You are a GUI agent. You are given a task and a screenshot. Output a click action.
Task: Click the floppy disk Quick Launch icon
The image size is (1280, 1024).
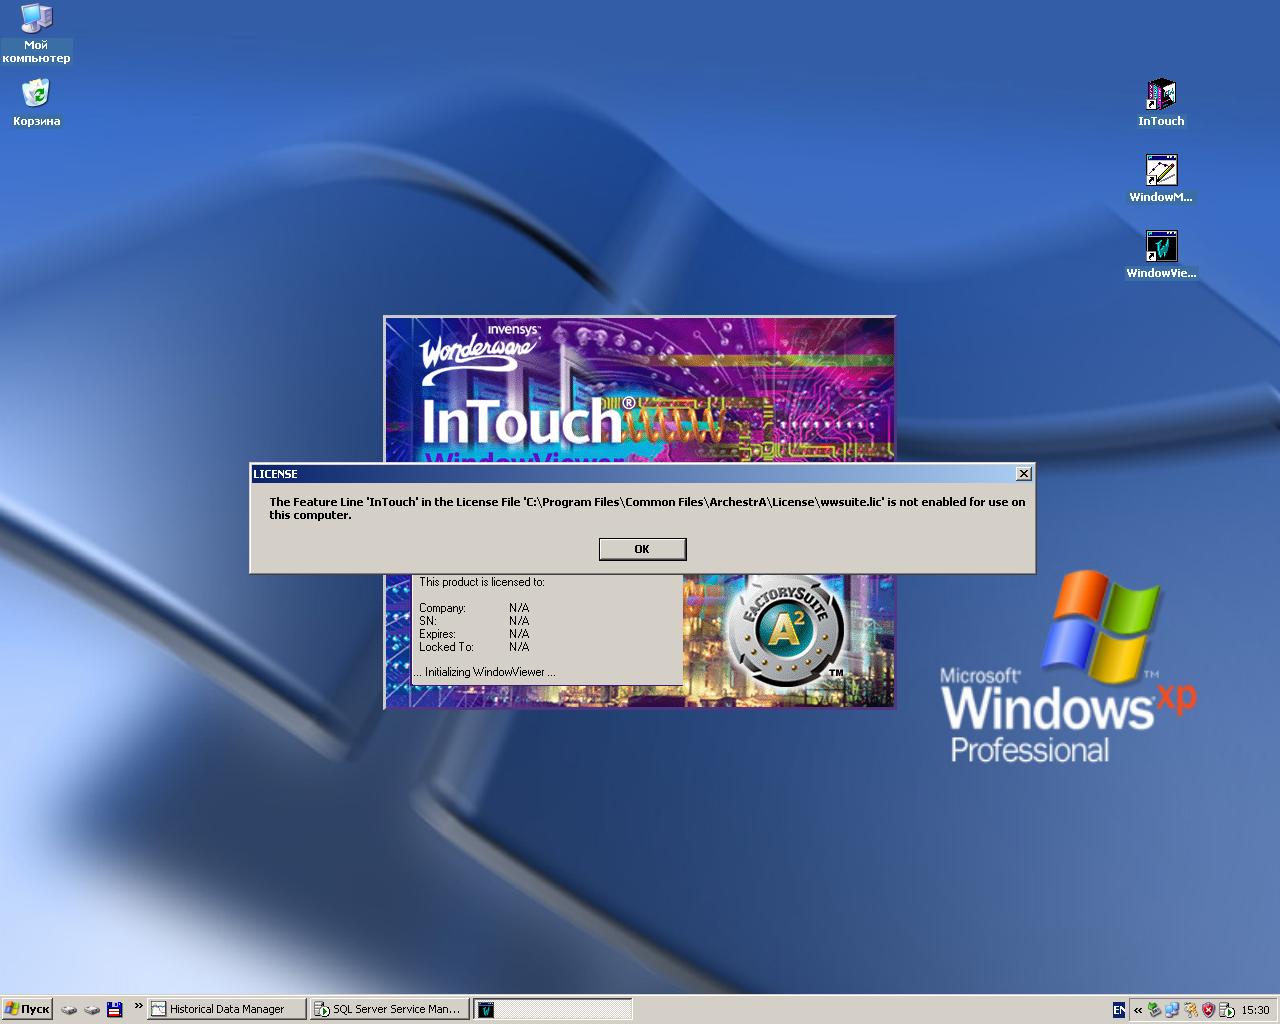114,1009
